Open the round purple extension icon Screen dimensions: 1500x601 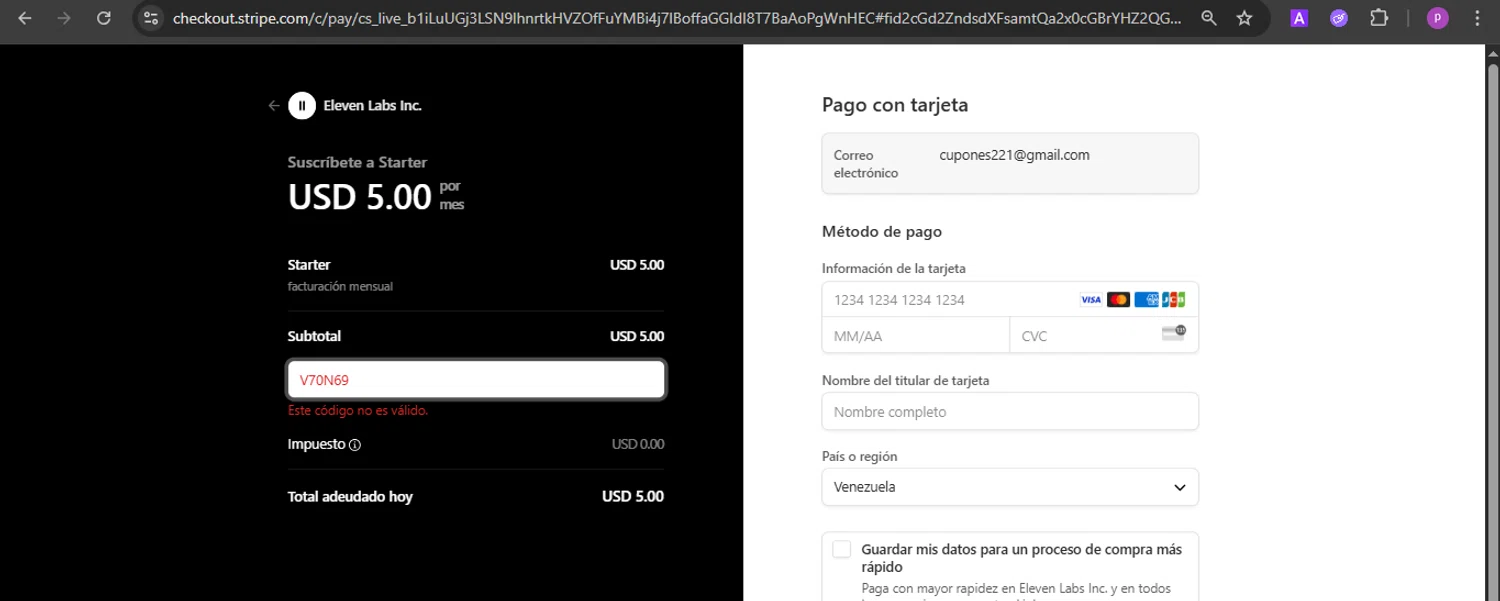pos(1339,18)
